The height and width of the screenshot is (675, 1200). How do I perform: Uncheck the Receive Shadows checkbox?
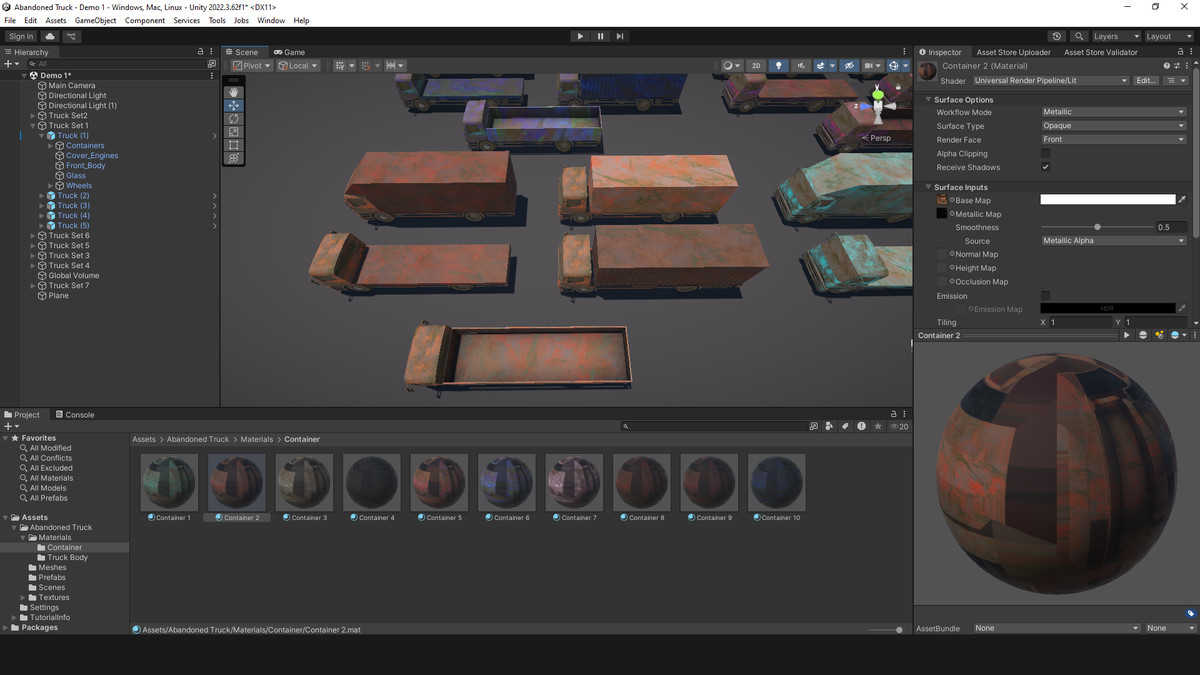1046,167
